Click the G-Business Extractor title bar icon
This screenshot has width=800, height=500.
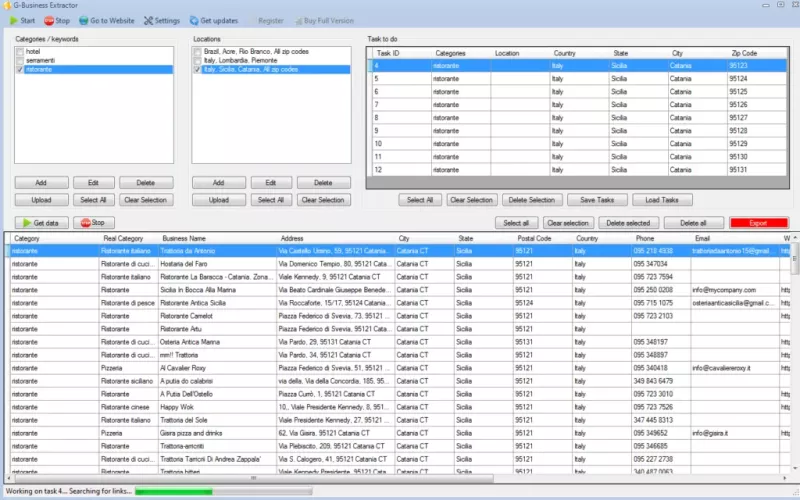pyautogui.click(x=6, y=6)
